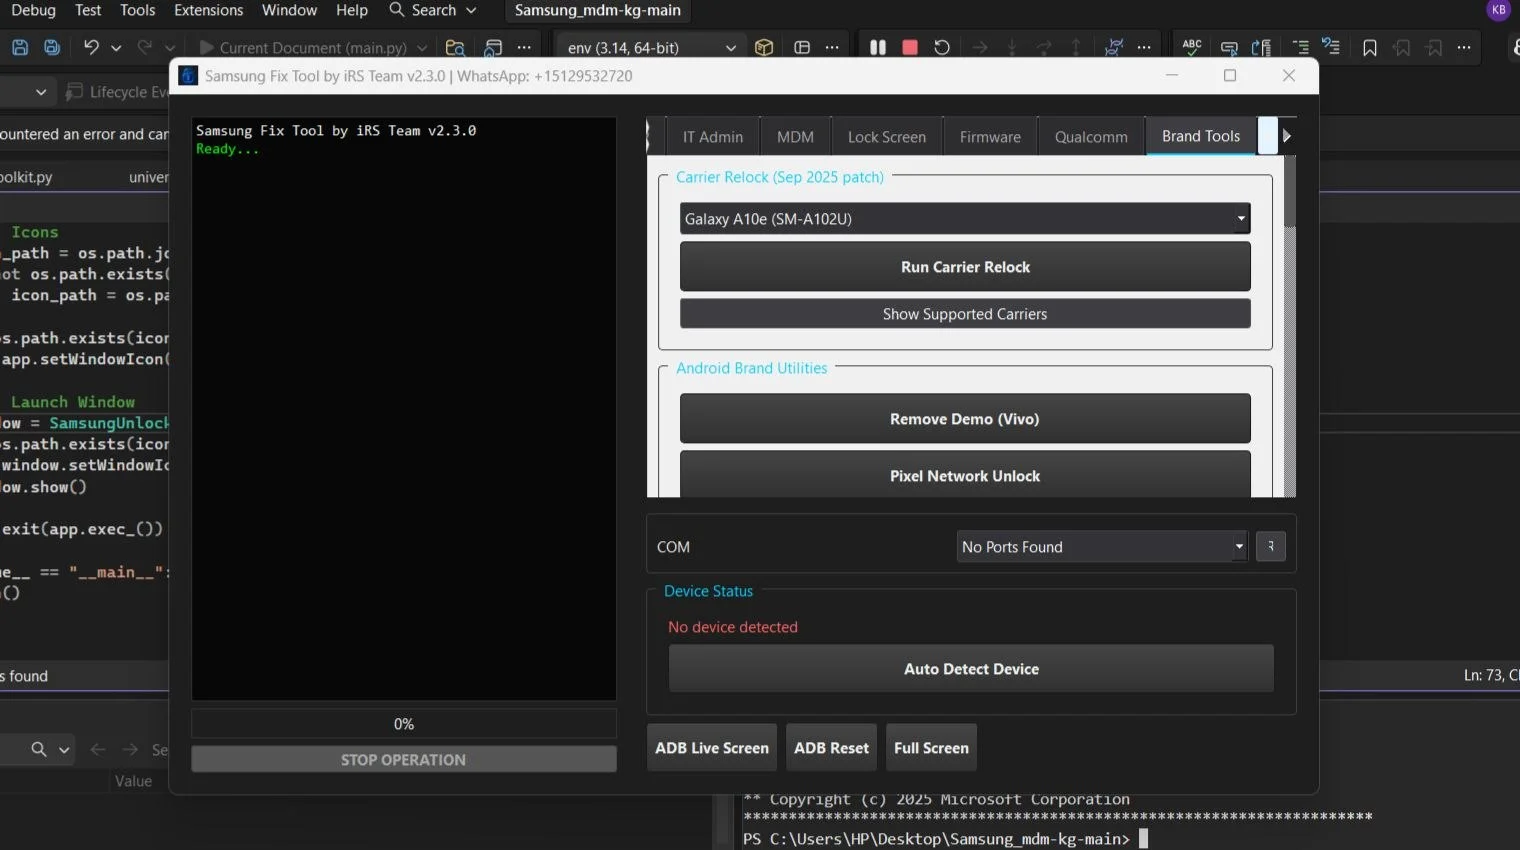Expand the No Ports Found COM dropdown

(x=1102, y=546)
